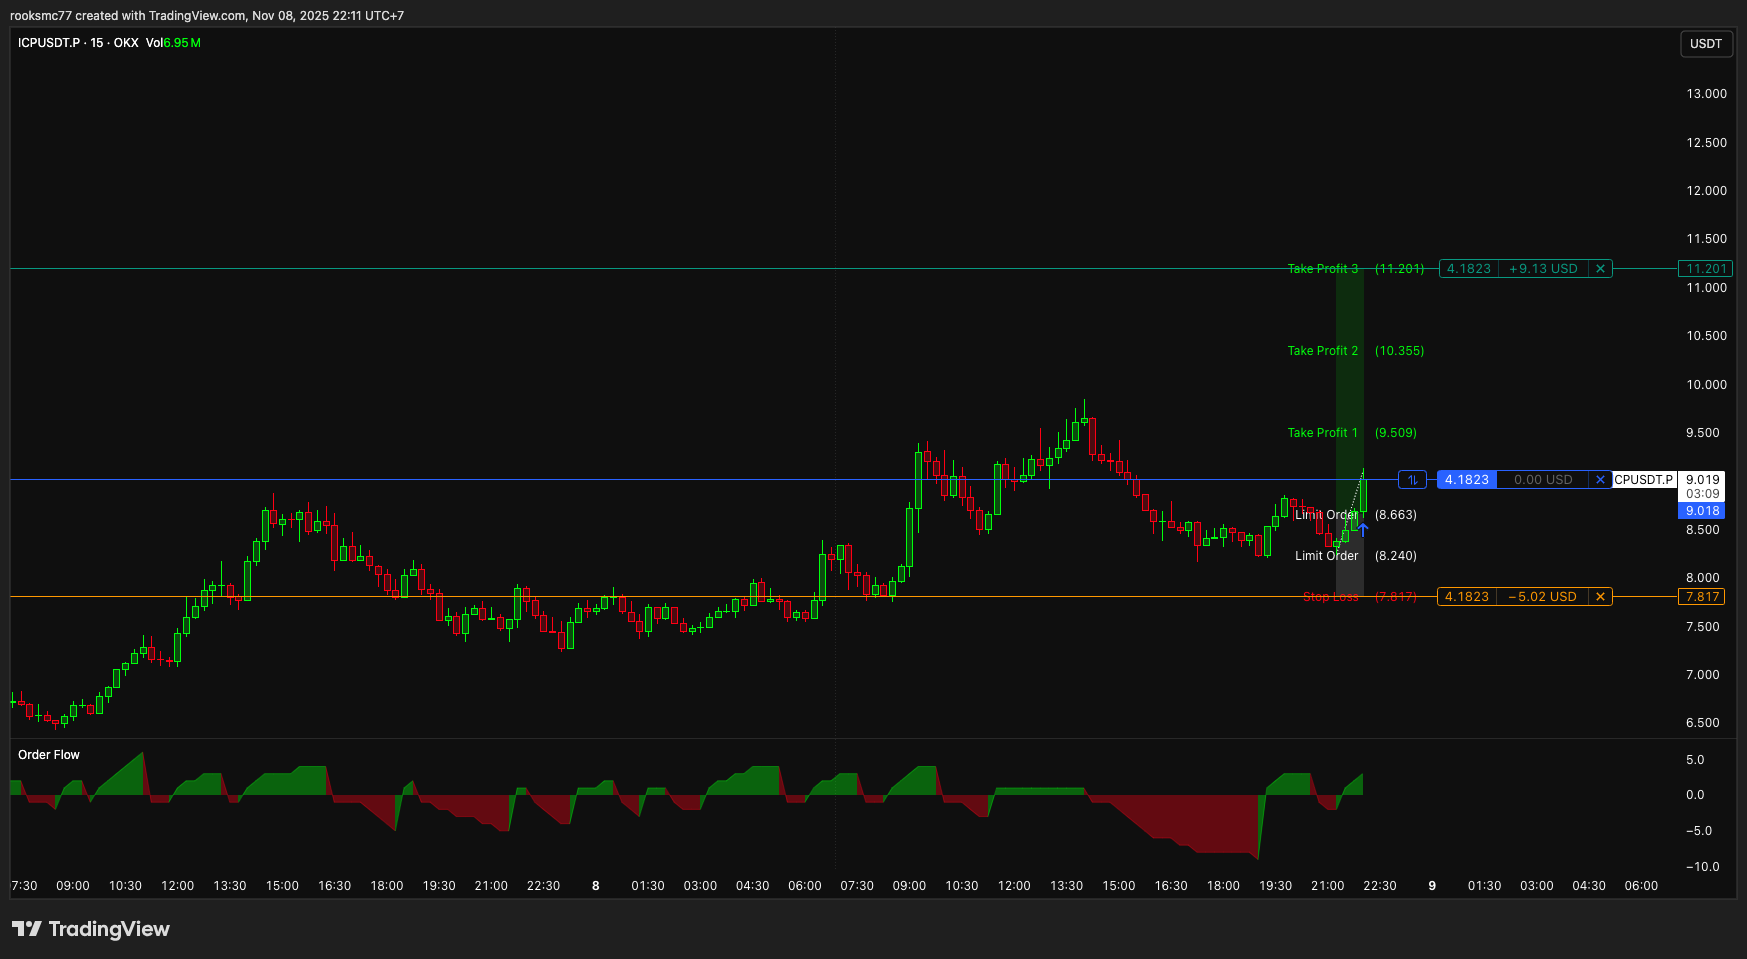This screenshot has width=1747, height=959.
Task: Click the 6.500 price axis label
Action: 1703,723
